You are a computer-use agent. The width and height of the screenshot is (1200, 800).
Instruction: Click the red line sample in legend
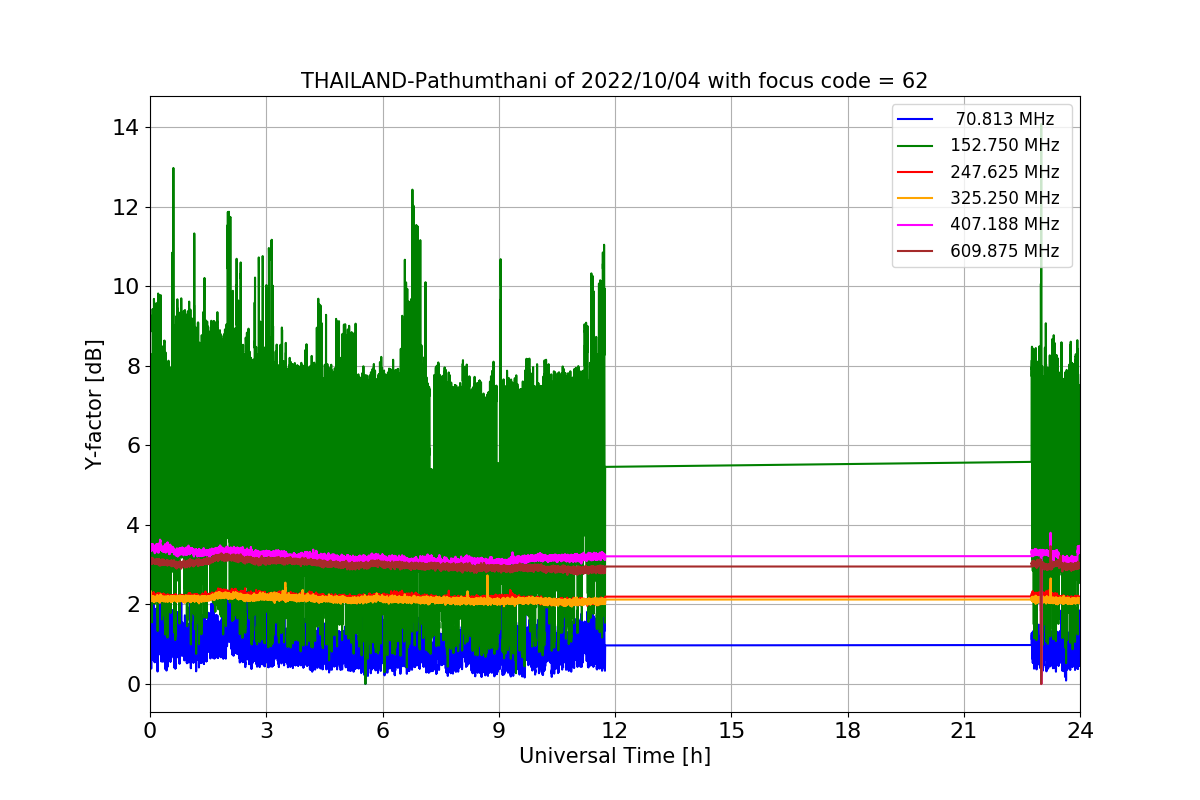pyautogui.click(x=916, y=172)
